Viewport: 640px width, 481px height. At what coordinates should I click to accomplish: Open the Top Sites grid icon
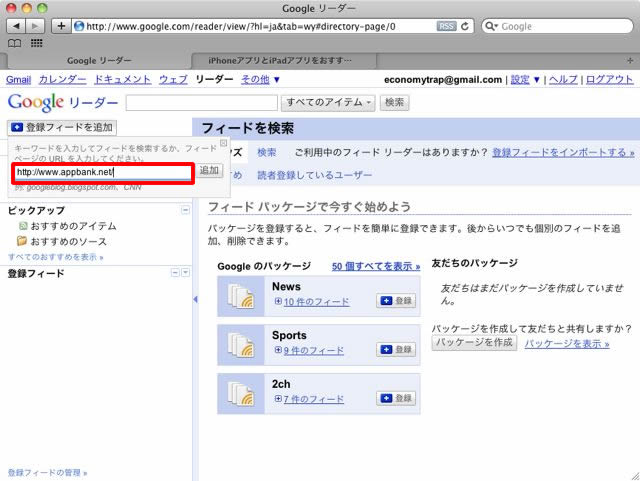[37, 43]
